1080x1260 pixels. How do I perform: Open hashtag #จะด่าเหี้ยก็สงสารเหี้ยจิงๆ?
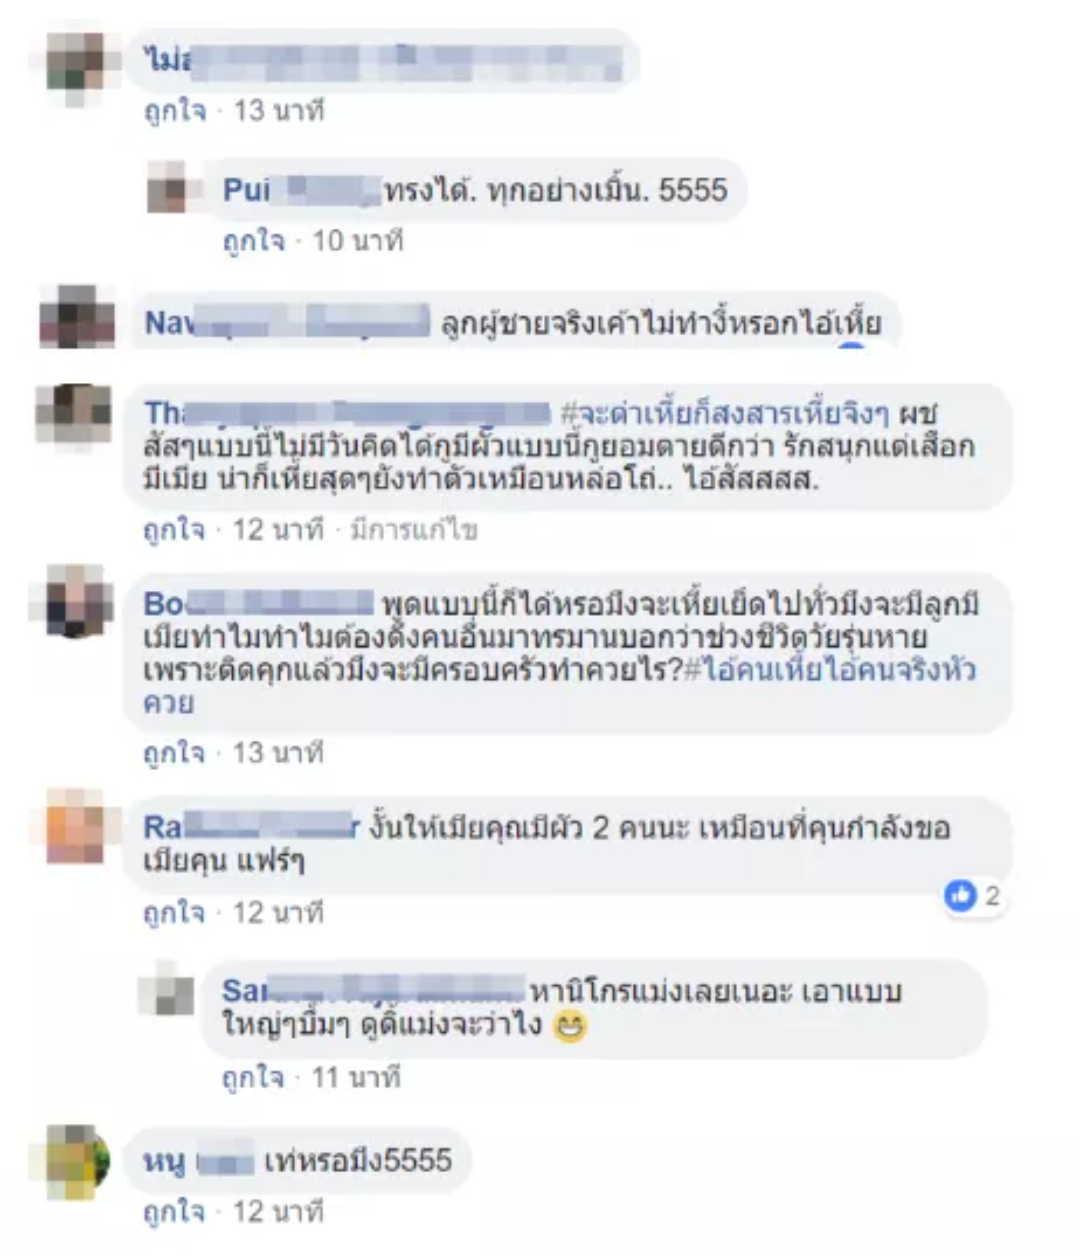[724, 413]
